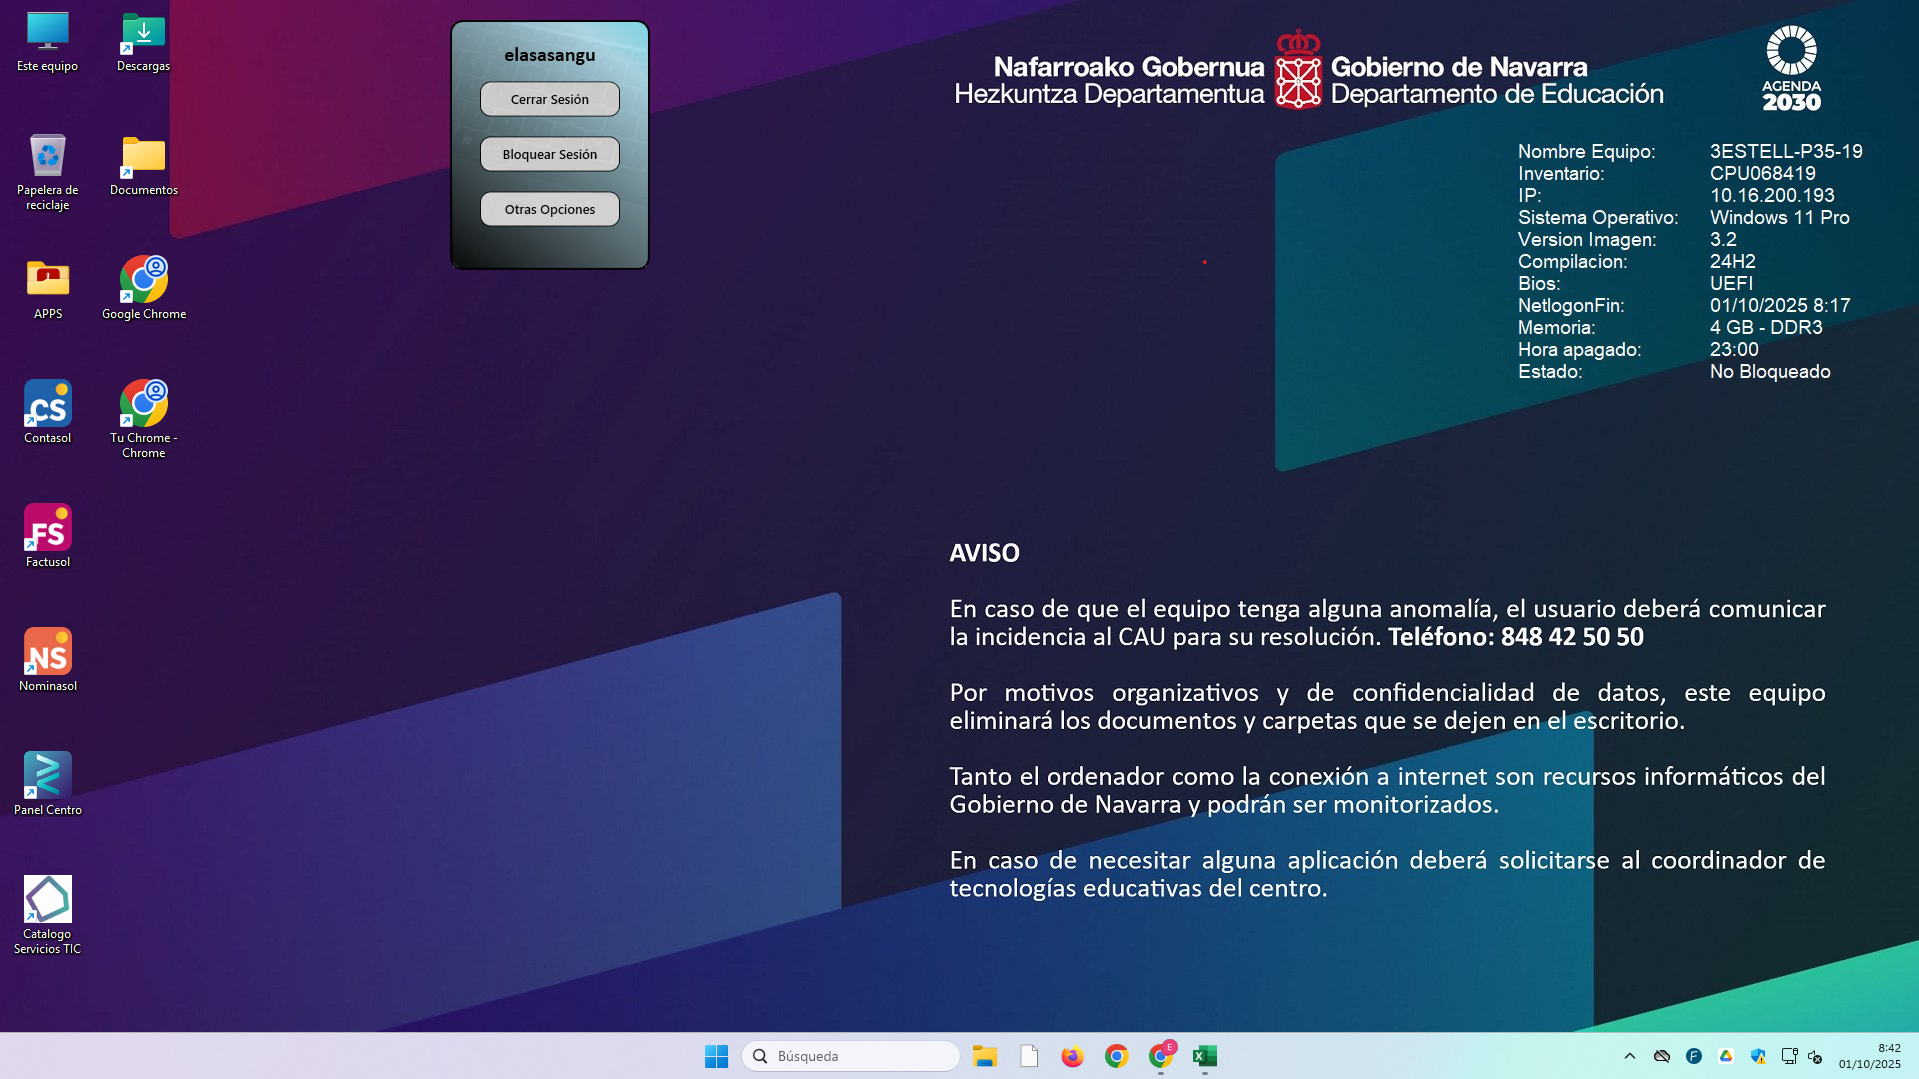This screenshot has height=1079, width=1919.
Task: Open Firefox from the taskbar
Action: 1072,1056
